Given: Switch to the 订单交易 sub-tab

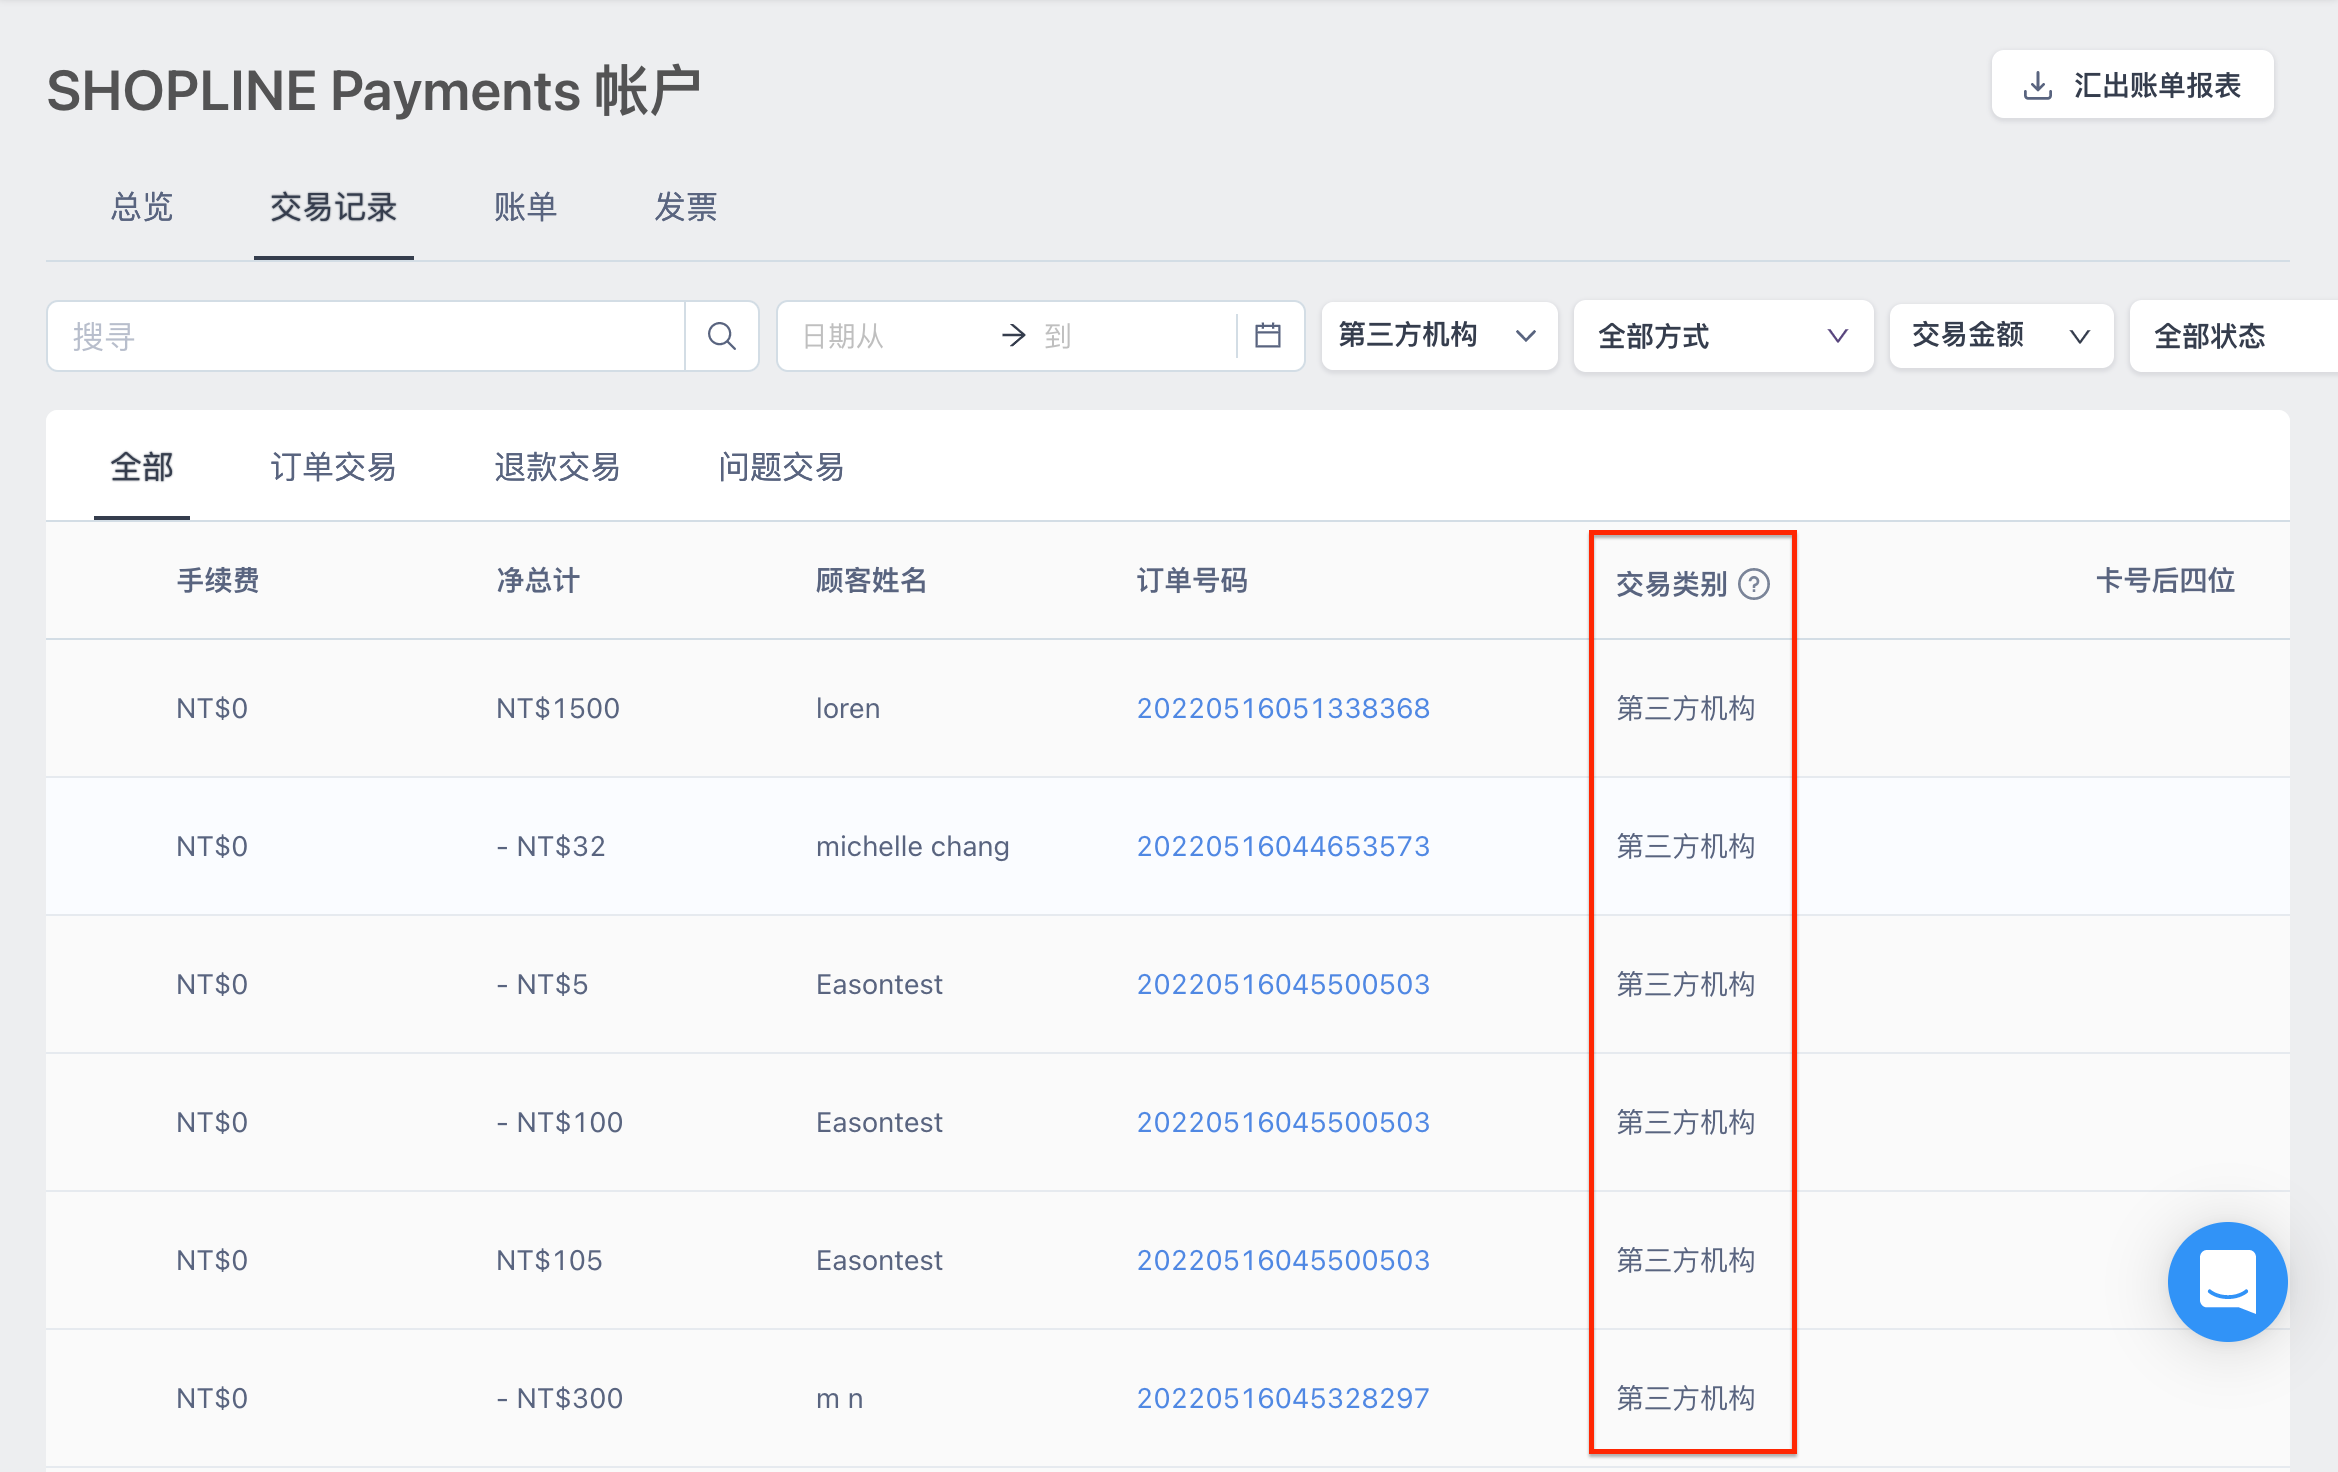Looking at the screenshot, I should tap(333, 467).
